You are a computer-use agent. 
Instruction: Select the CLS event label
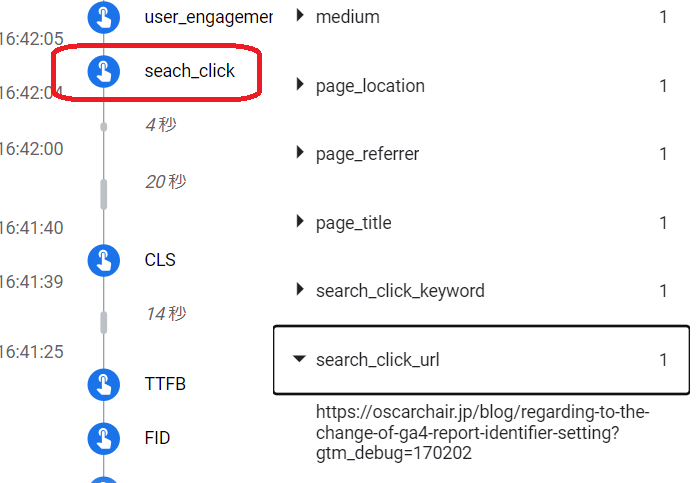pyautogui.click(x=160, y=260)
